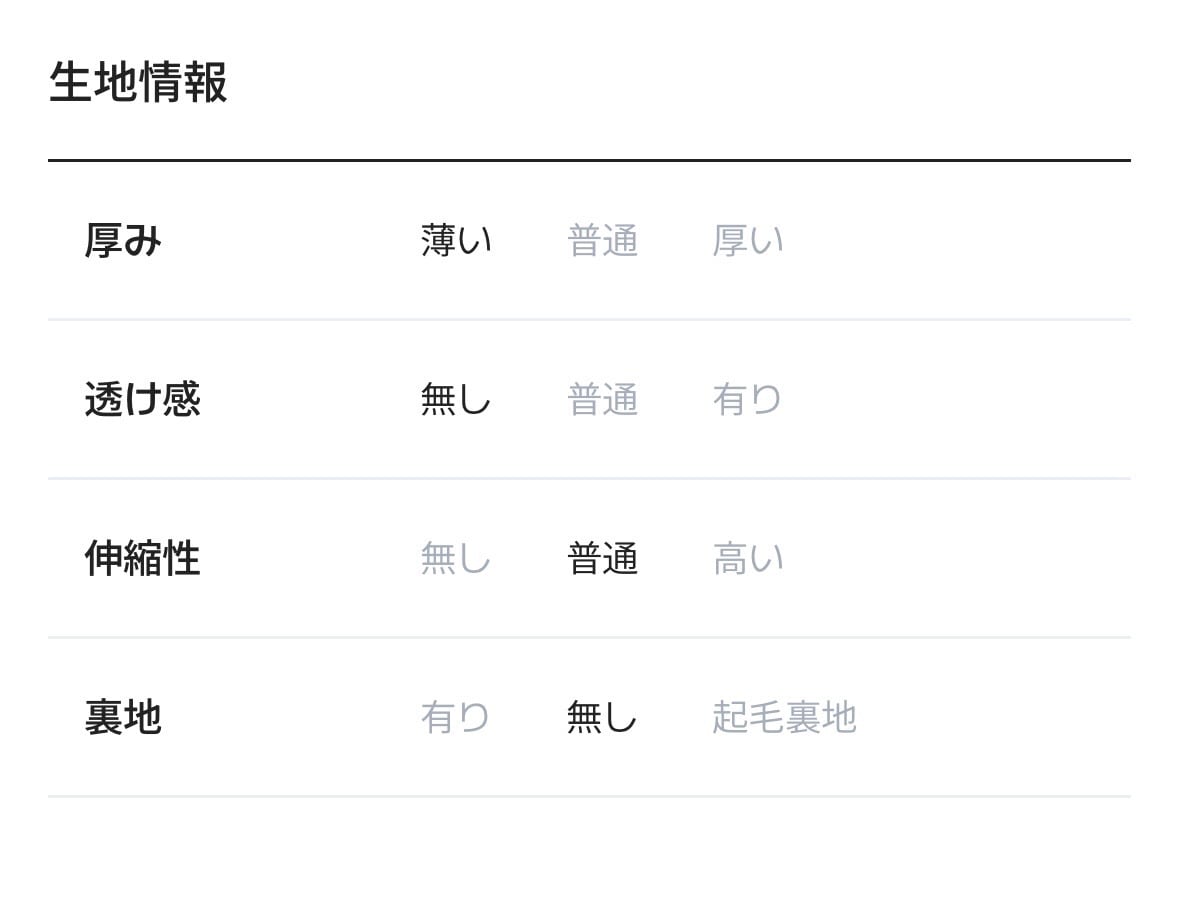
Task: Click the 厚み row label
Action: click(x=123, y=241)
